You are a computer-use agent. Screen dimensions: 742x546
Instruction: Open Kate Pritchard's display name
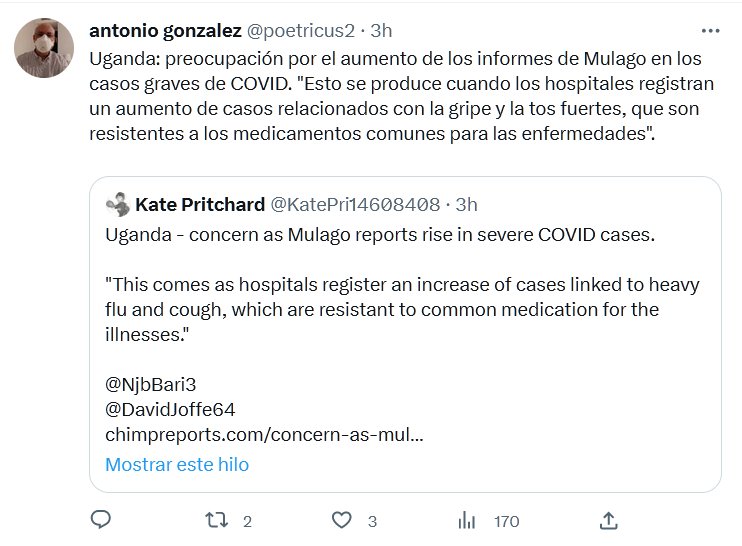point(199,205)
